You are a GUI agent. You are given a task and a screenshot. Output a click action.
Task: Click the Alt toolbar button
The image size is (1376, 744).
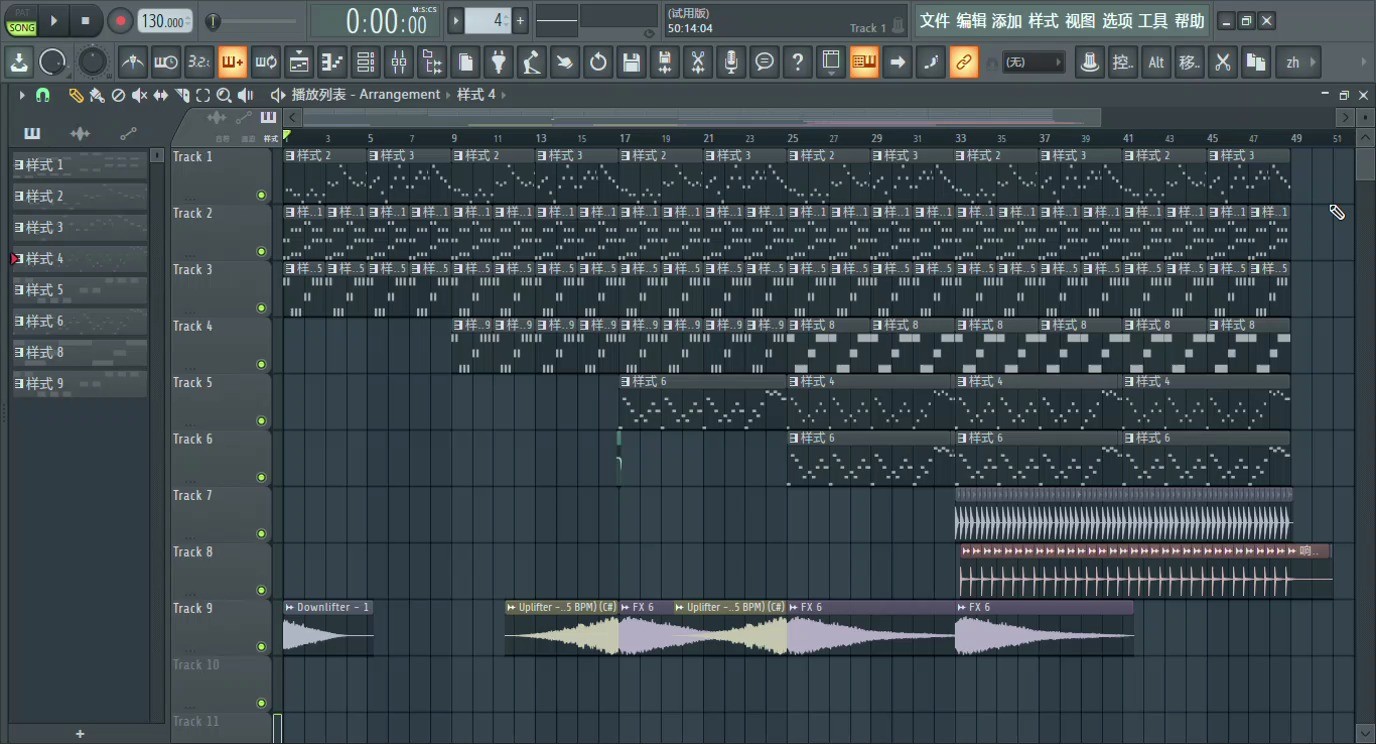click(1156, 62)
